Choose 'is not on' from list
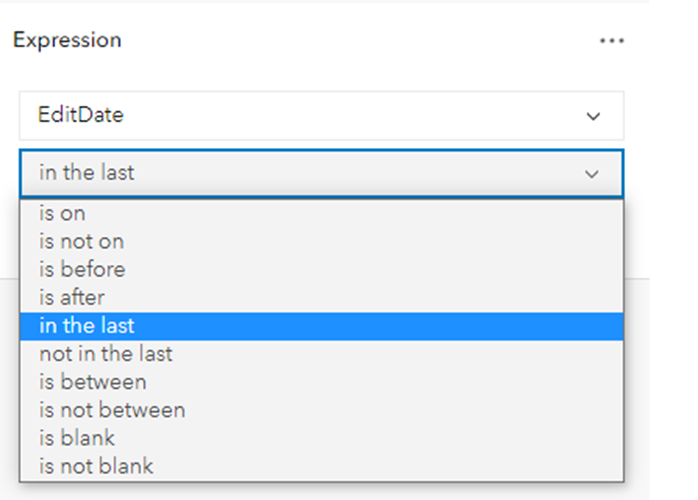 82,241
